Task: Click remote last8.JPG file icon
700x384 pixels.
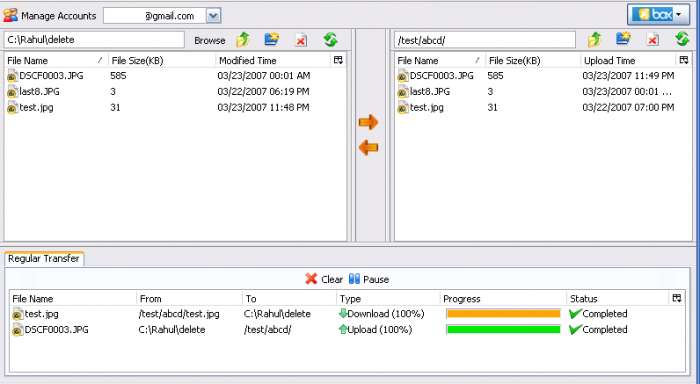Action: (x=403, y=92)
